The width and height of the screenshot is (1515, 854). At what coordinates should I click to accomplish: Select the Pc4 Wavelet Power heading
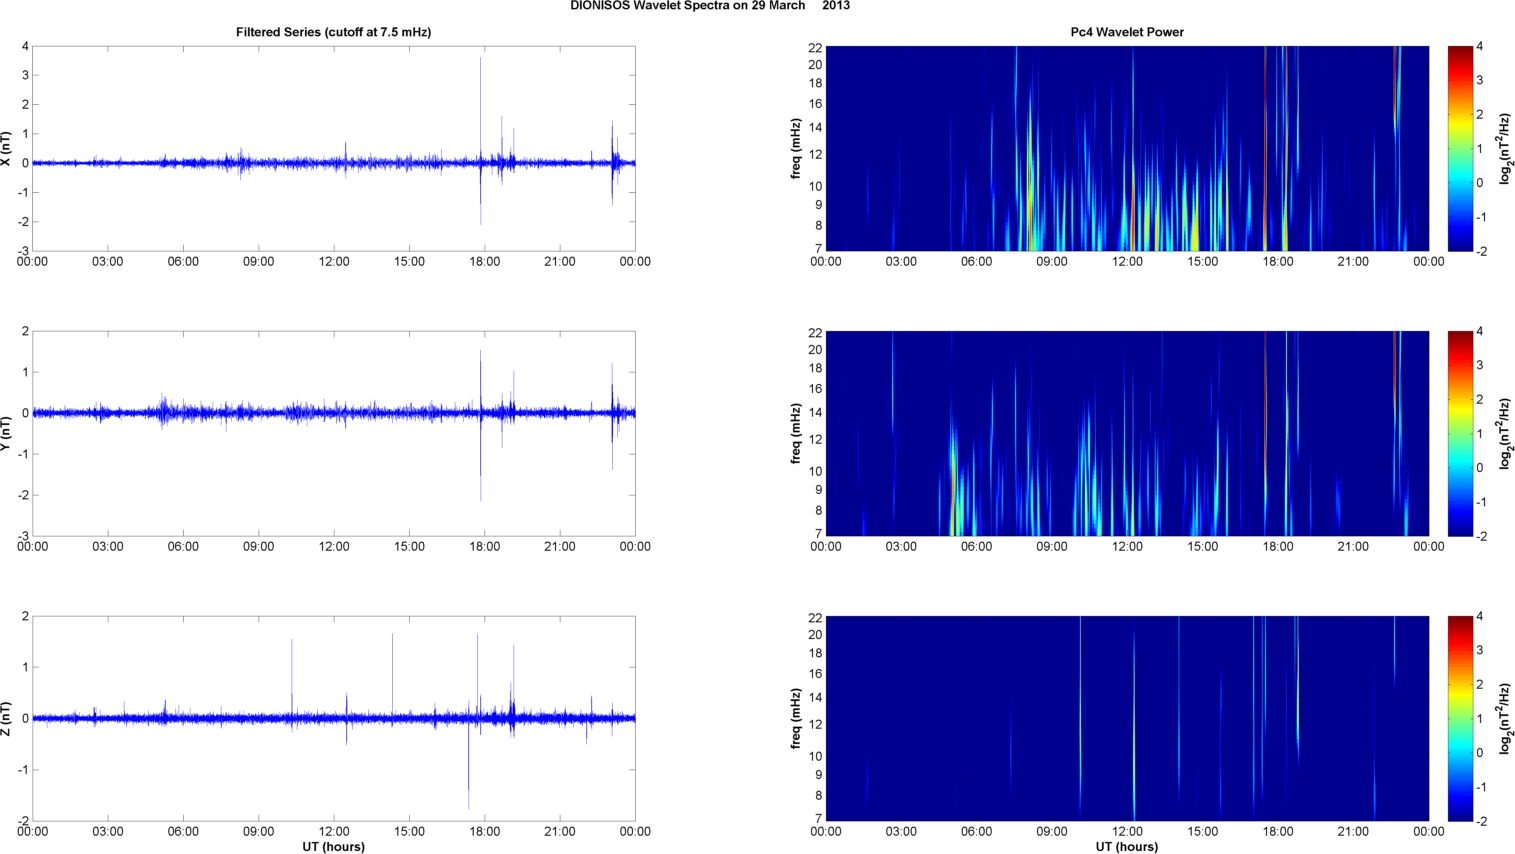[x=1126, y=32]
